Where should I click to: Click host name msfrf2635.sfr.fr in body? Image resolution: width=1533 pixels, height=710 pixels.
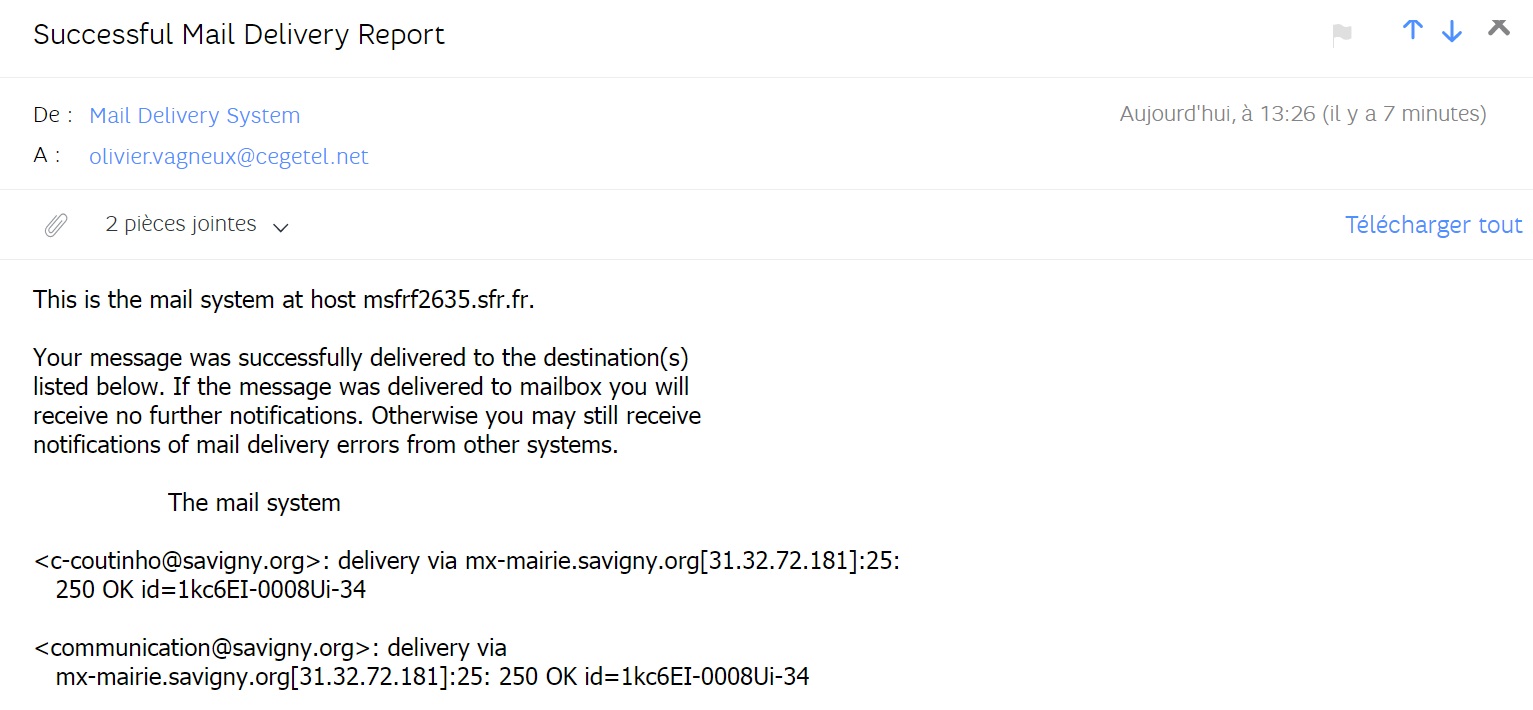coord(449,300)
